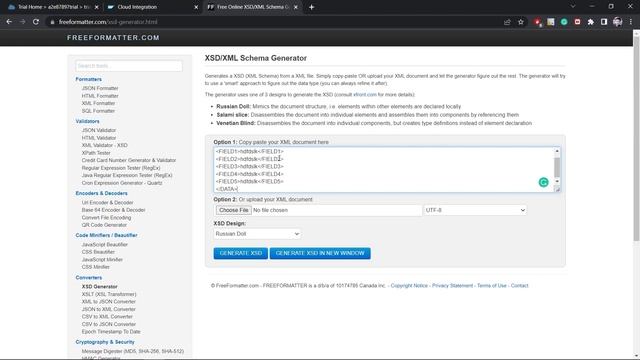Open the JSON Validator link
The width and height of the screenshot is (640, 360).
[99, 130]
